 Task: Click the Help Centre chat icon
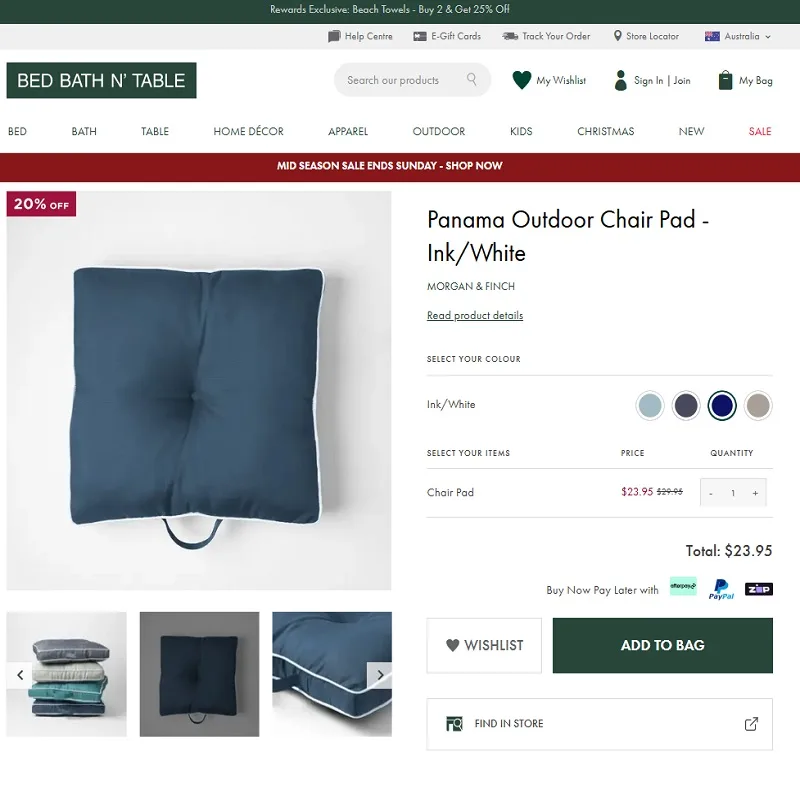334,36
